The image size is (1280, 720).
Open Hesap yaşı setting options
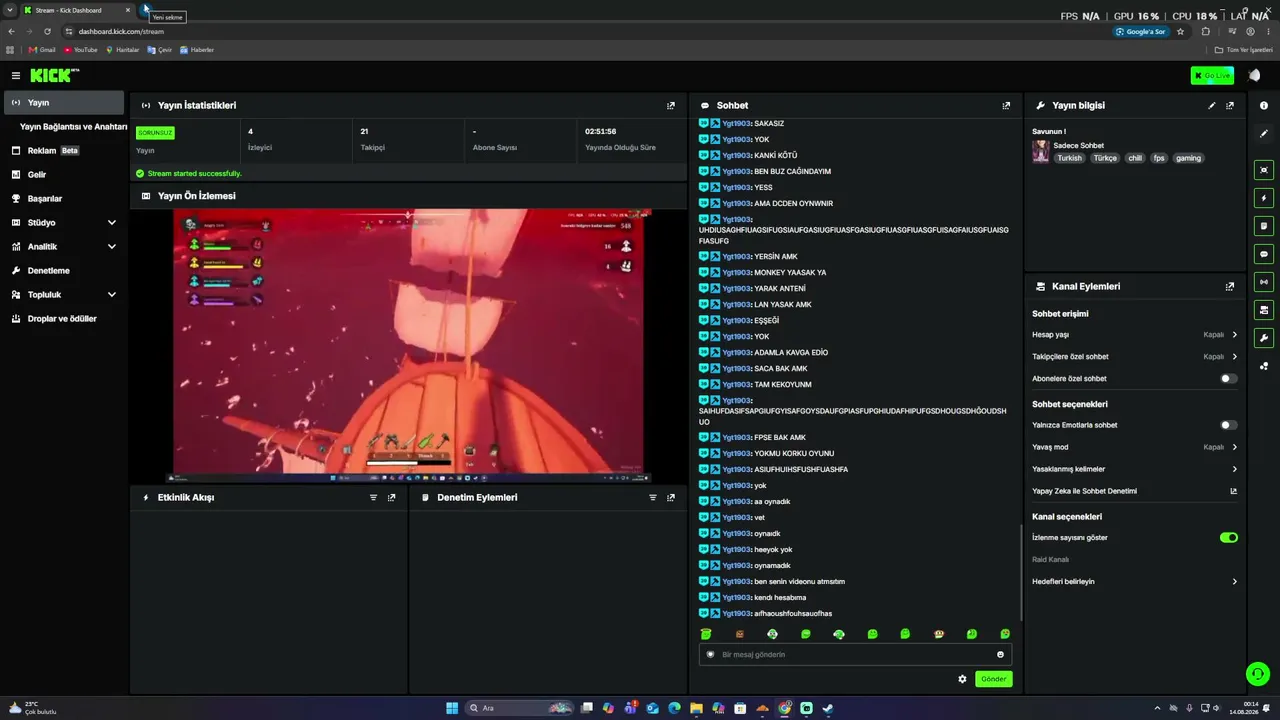click(1135, 335)
